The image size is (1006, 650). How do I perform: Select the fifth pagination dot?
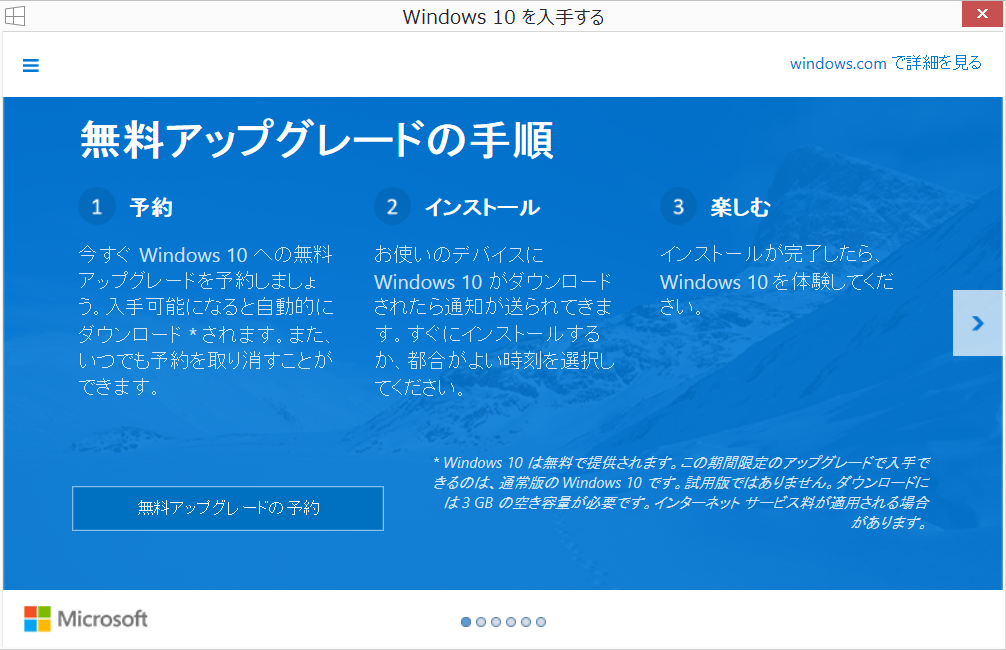(526, 622)
